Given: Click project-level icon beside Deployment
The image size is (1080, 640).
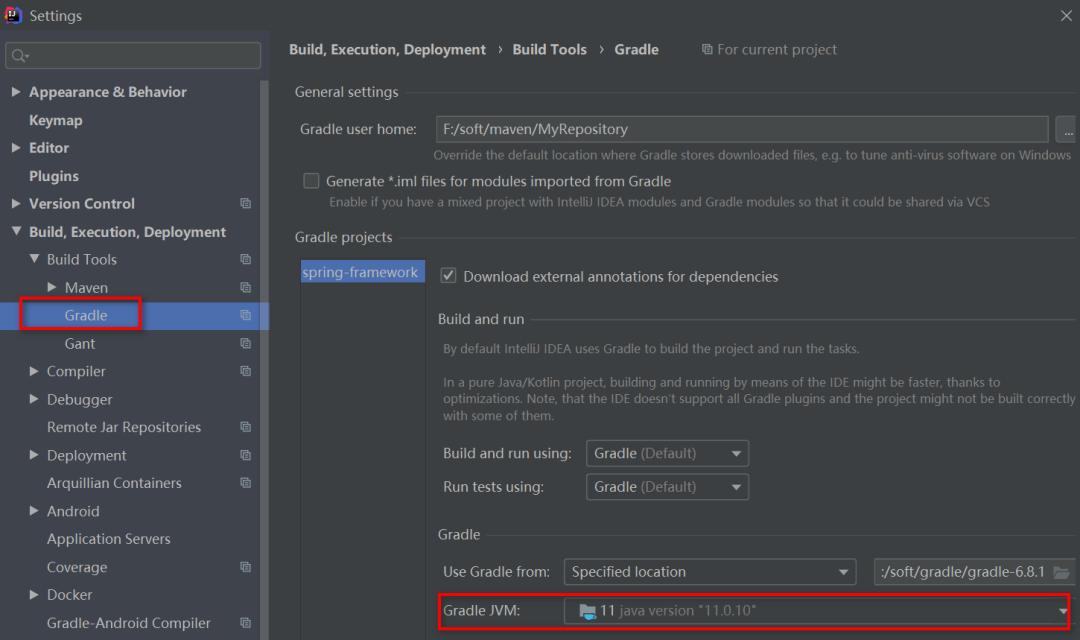Looking at the screenshot, I should [x=245, y=455].
